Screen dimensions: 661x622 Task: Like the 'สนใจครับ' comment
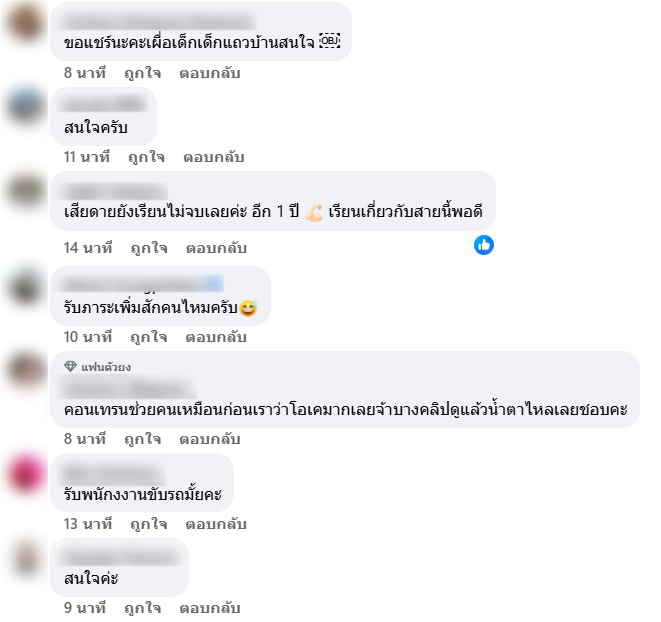(146, 157)
